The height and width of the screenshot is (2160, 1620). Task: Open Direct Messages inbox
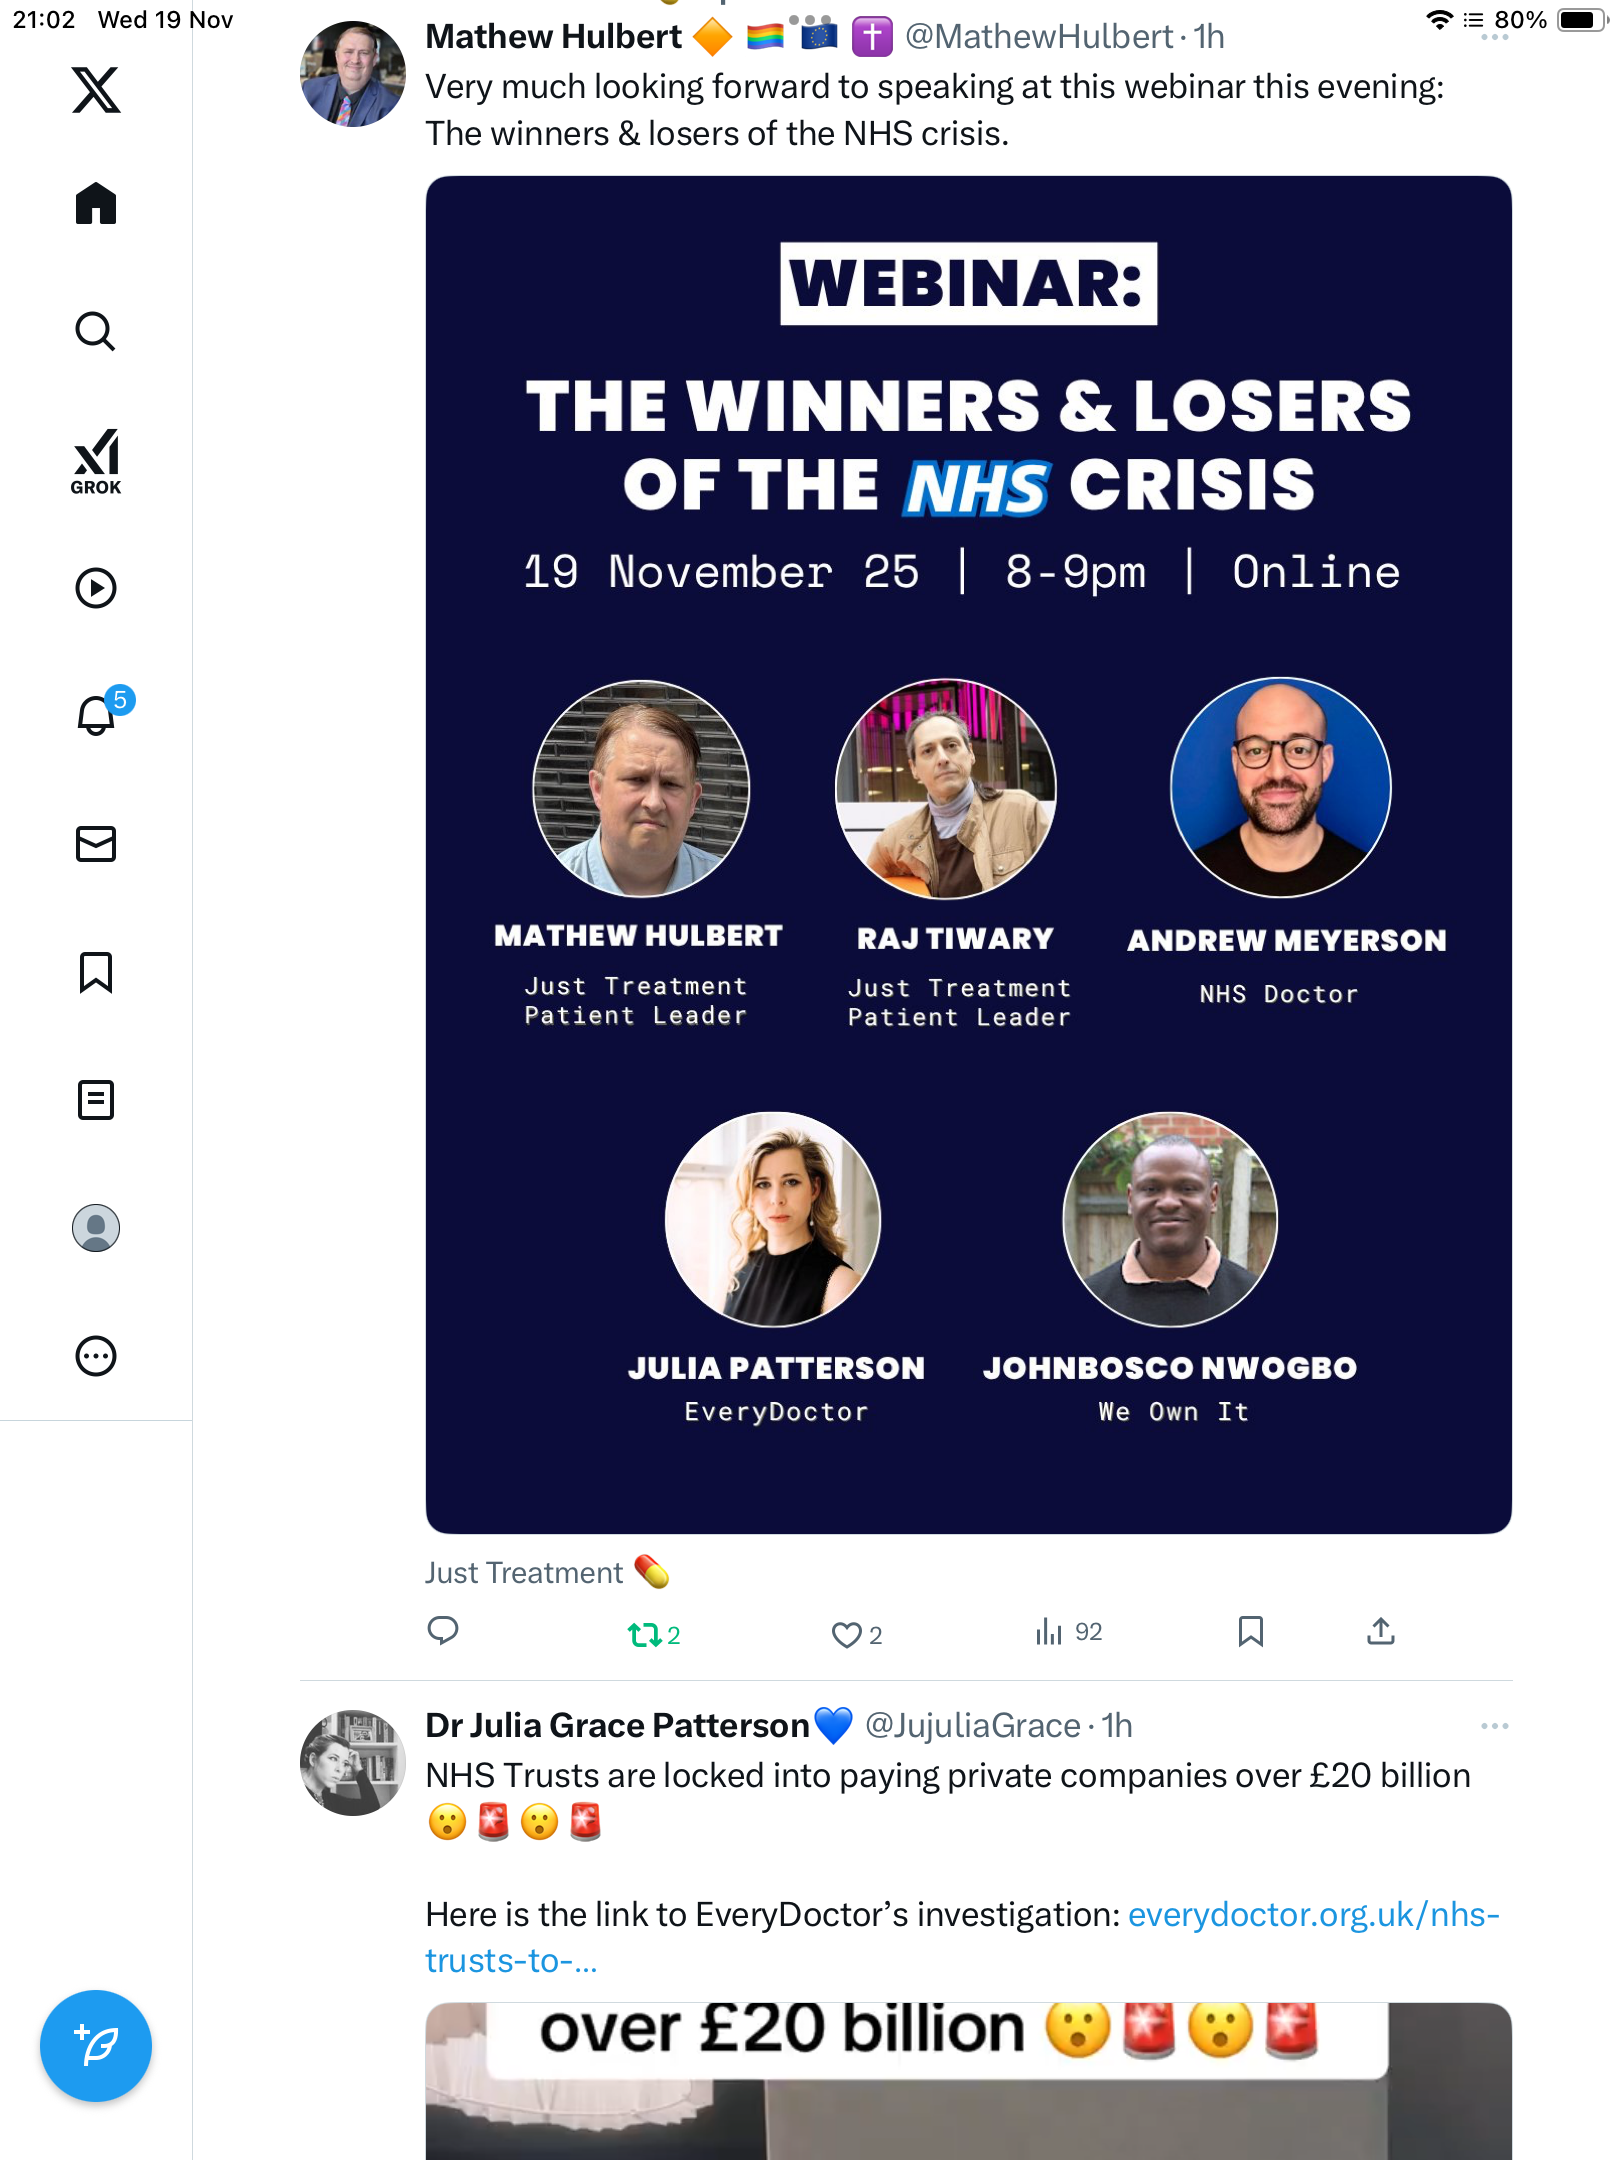[x=96, y=844]
